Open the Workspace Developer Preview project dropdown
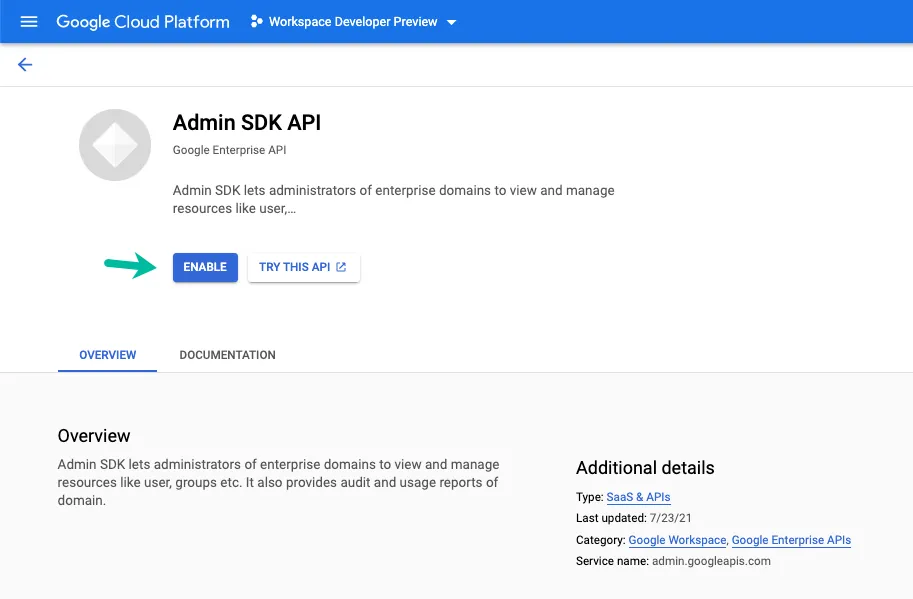 coord(352,21)
